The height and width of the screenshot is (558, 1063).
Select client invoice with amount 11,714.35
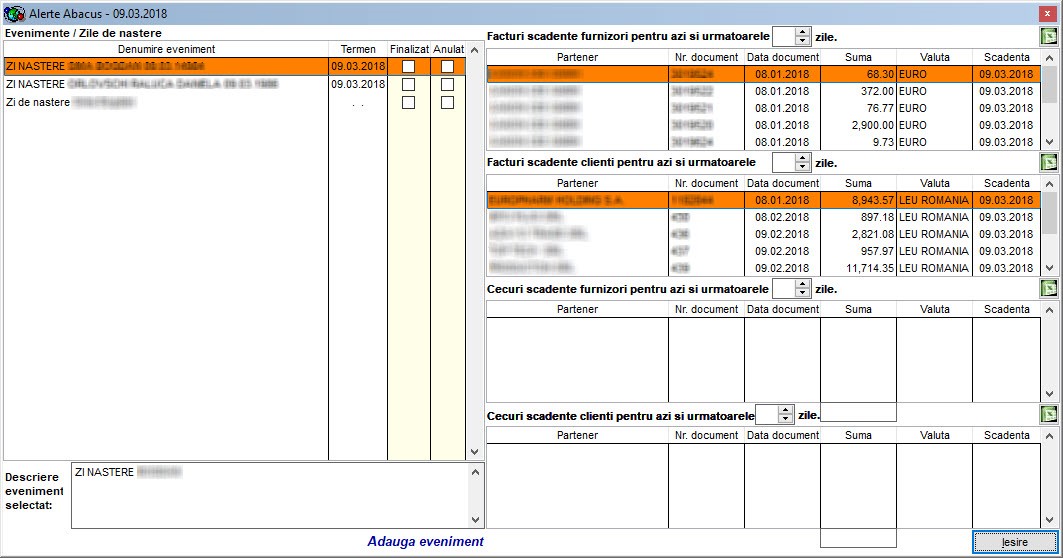click(763, 268)
